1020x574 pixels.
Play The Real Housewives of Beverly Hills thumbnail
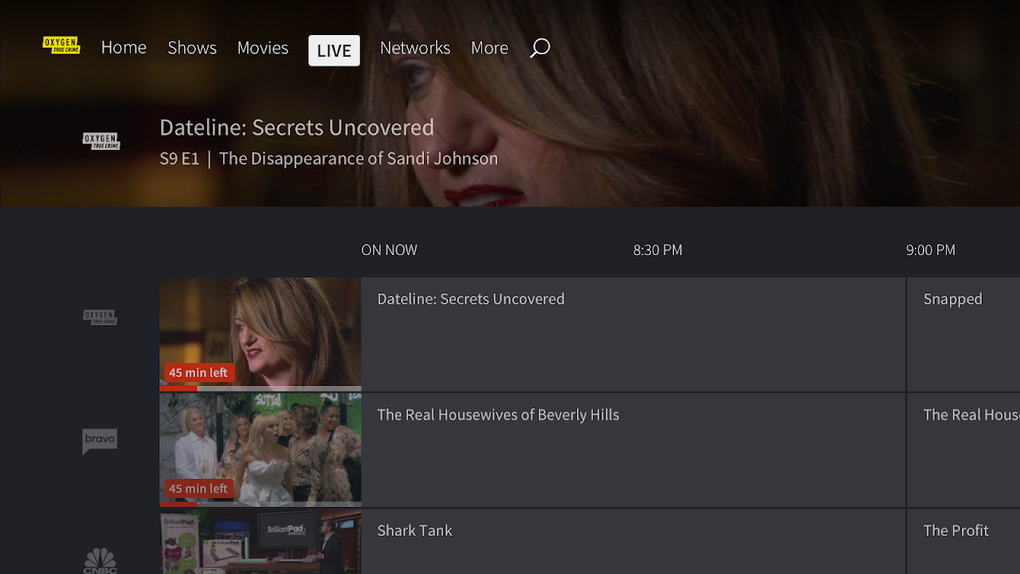pyautogui.click(x=260, y=448)
